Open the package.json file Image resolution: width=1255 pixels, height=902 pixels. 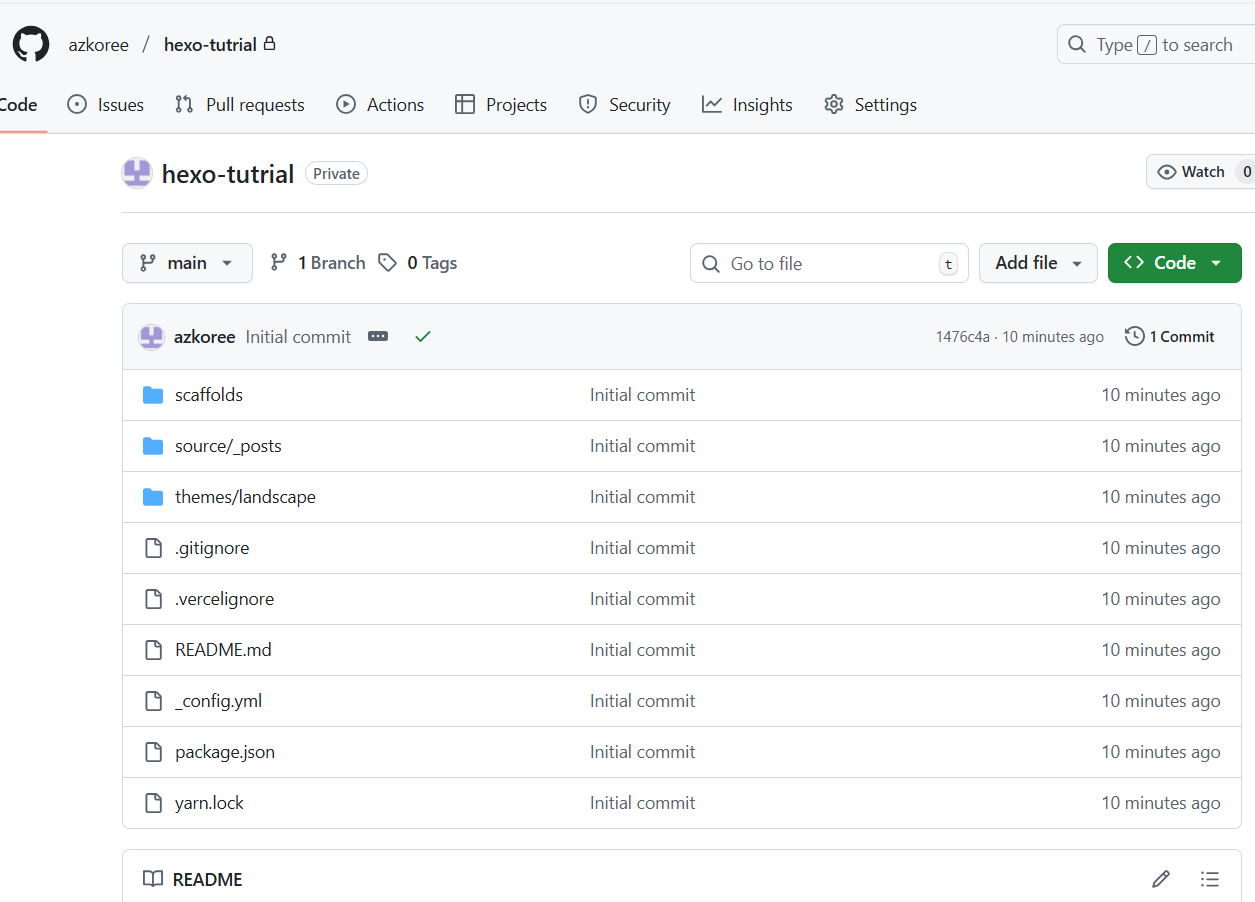[x=224, y=752]
